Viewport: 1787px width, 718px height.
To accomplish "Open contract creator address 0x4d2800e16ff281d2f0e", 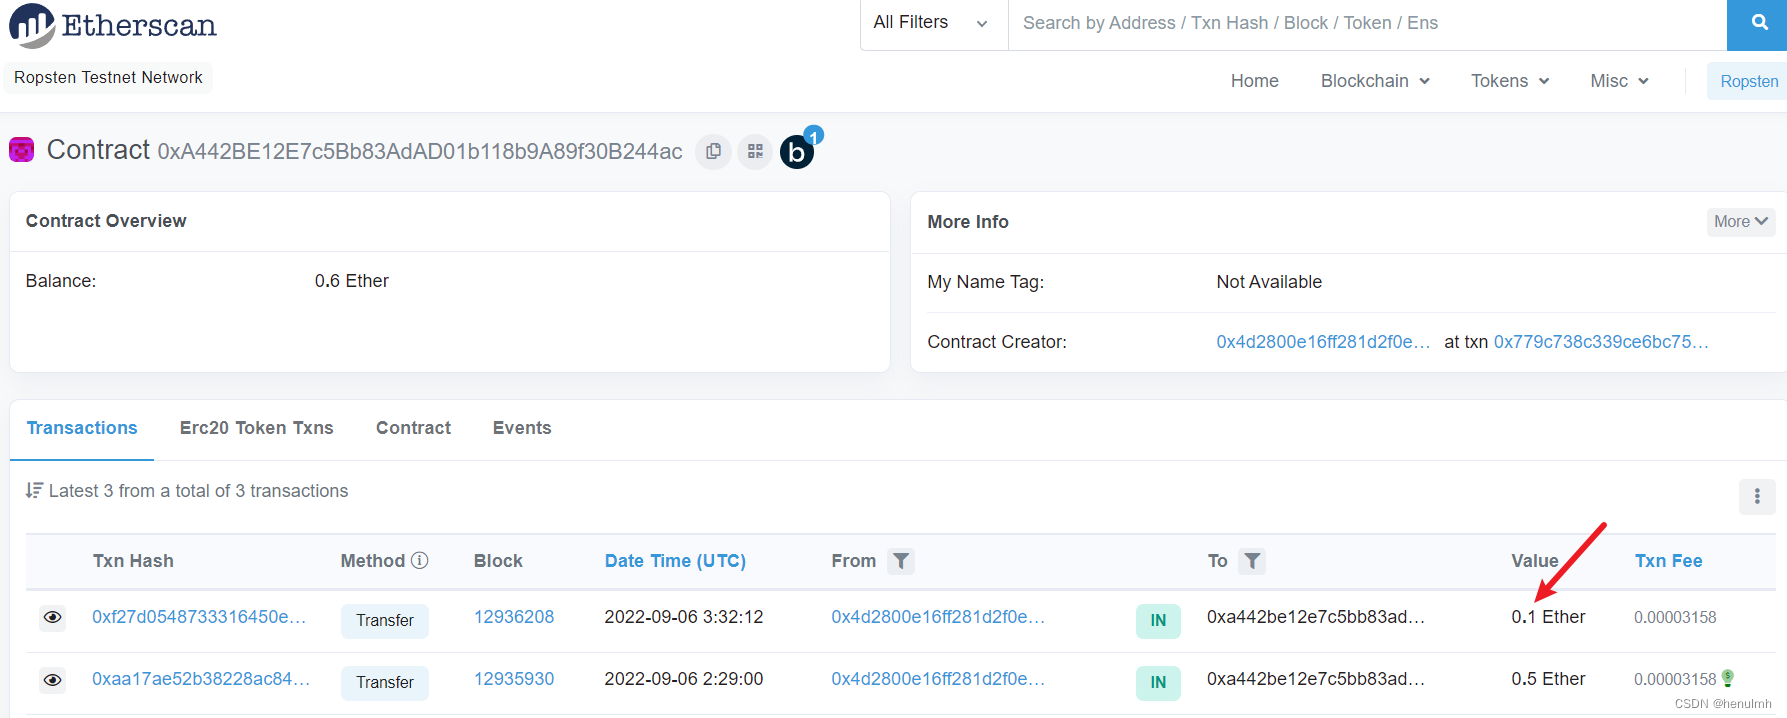I will (x=1323, y=342).
